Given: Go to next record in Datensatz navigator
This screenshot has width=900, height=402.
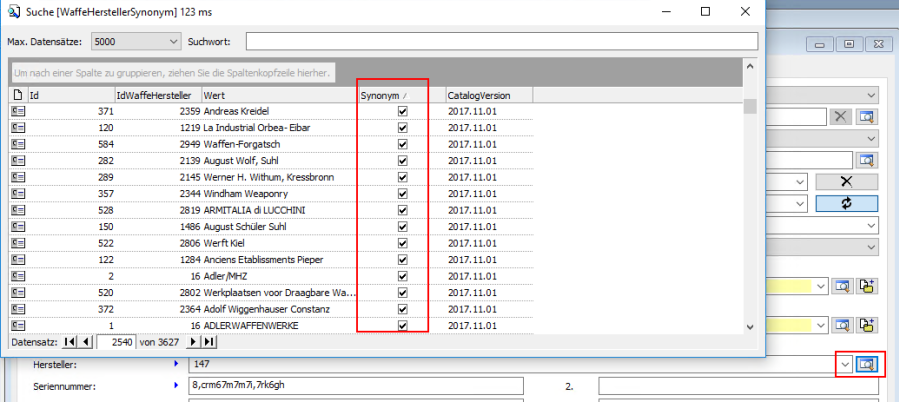Looking at the screenshot, I should (194, 342).
